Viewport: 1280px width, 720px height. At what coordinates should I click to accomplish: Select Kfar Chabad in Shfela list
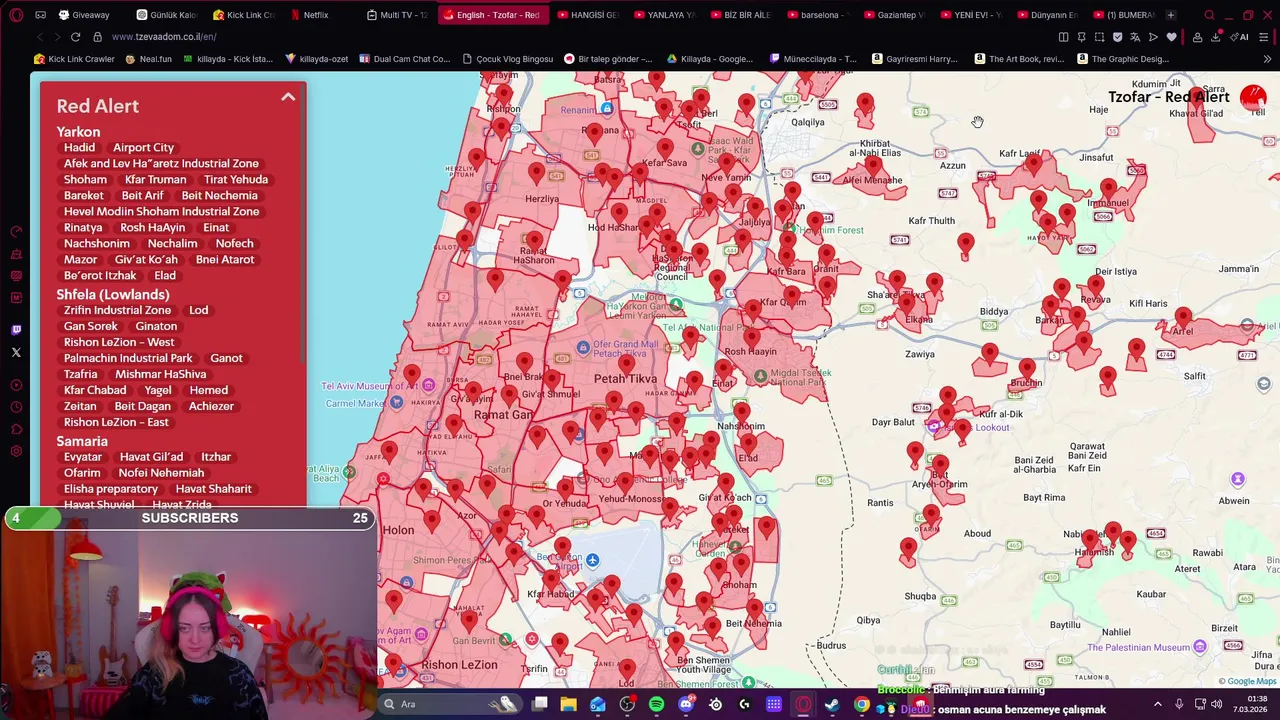(x=95, y=390)
